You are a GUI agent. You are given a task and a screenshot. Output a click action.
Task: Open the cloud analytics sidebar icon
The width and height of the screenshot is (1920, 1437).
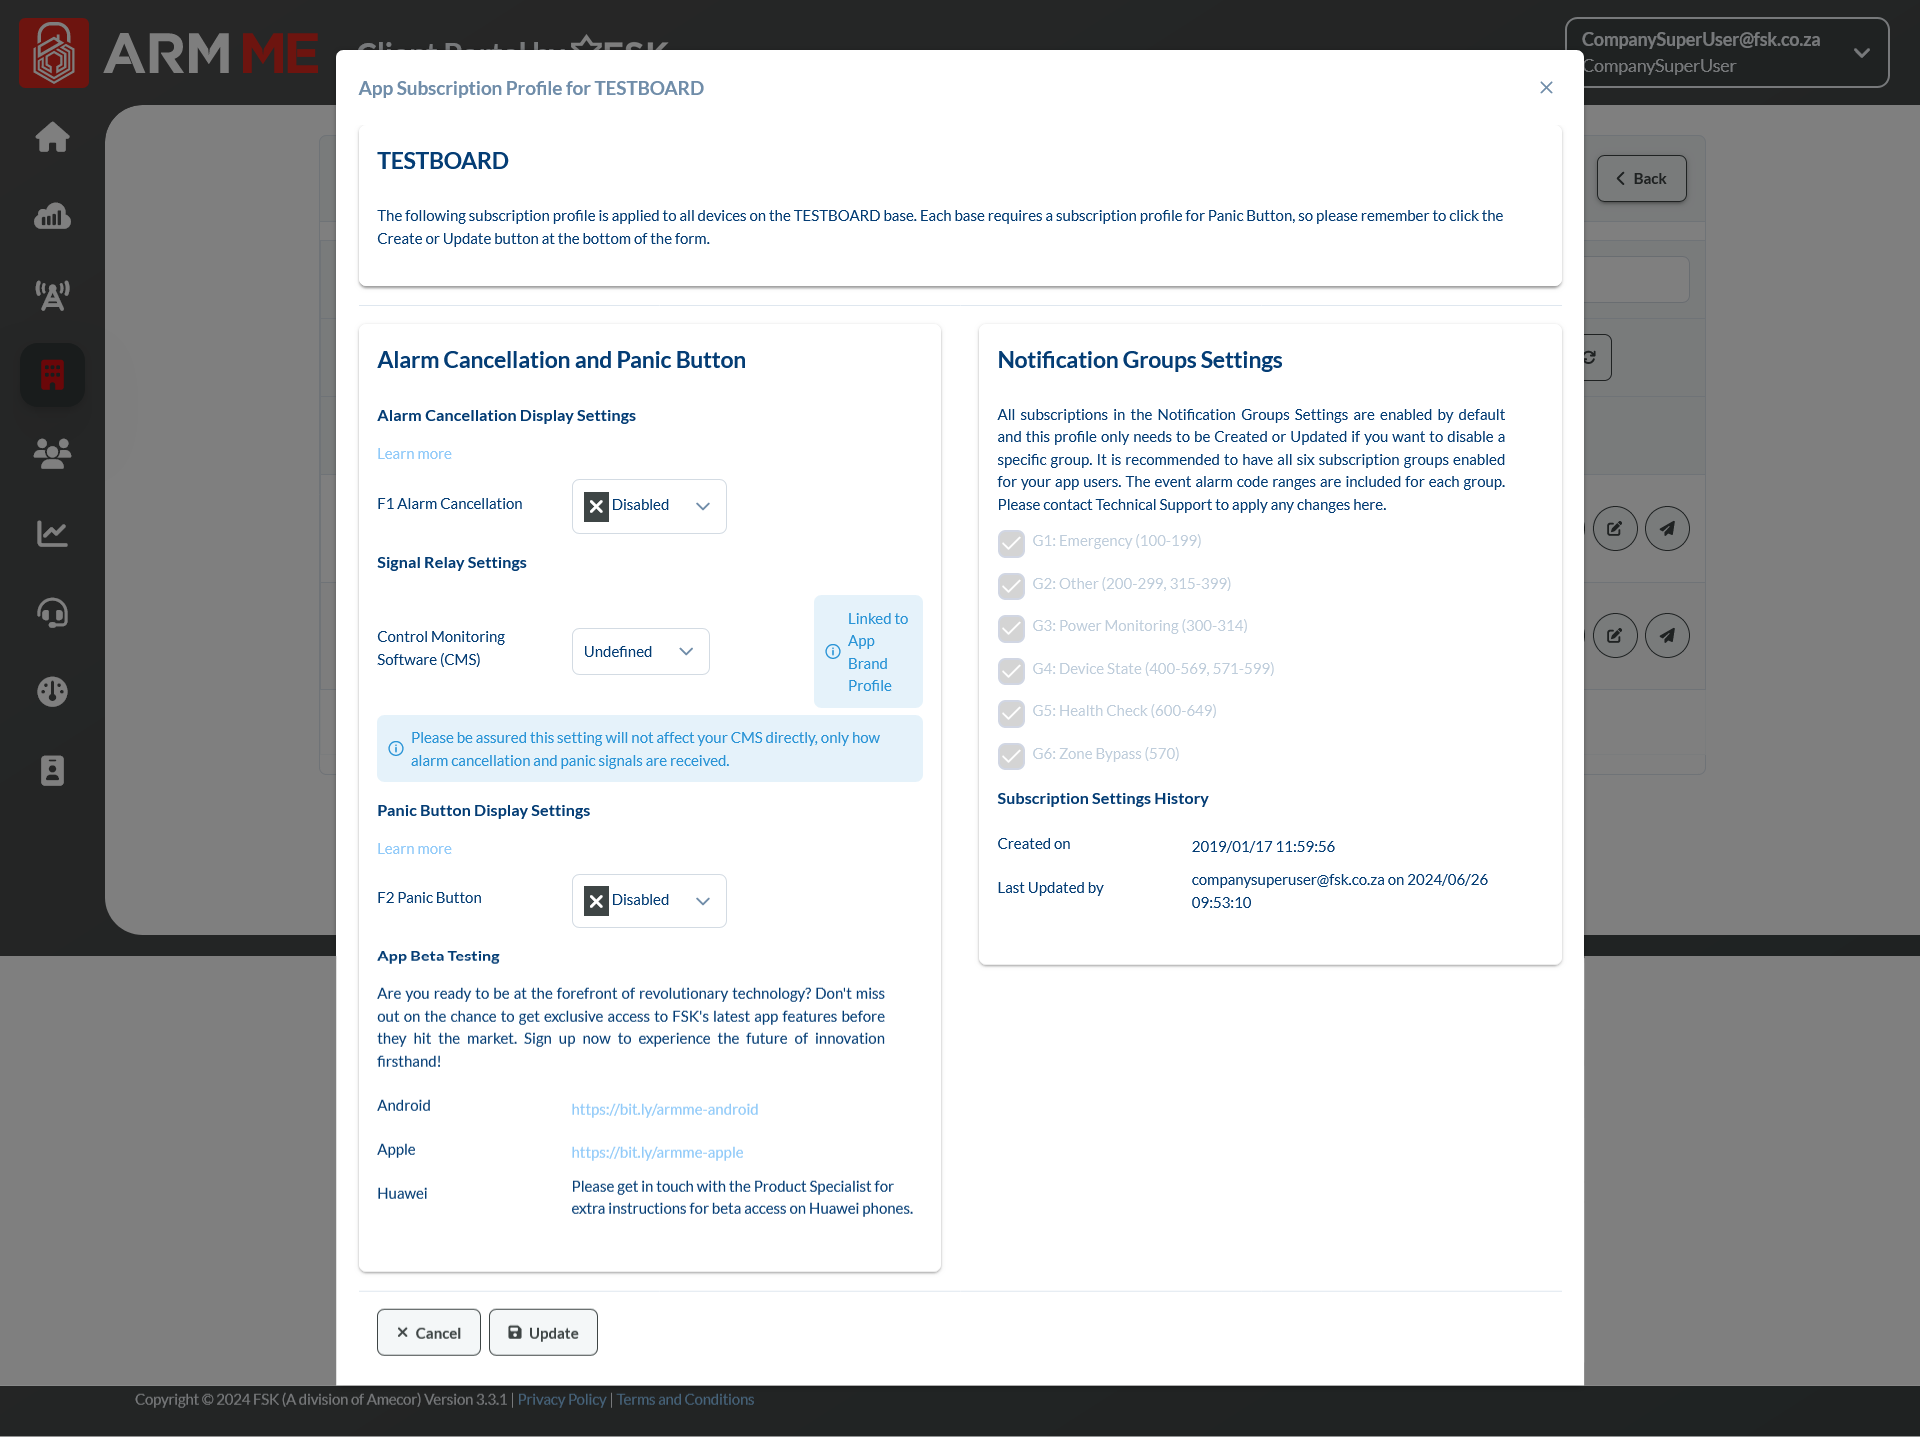click(x=52, y=216)
